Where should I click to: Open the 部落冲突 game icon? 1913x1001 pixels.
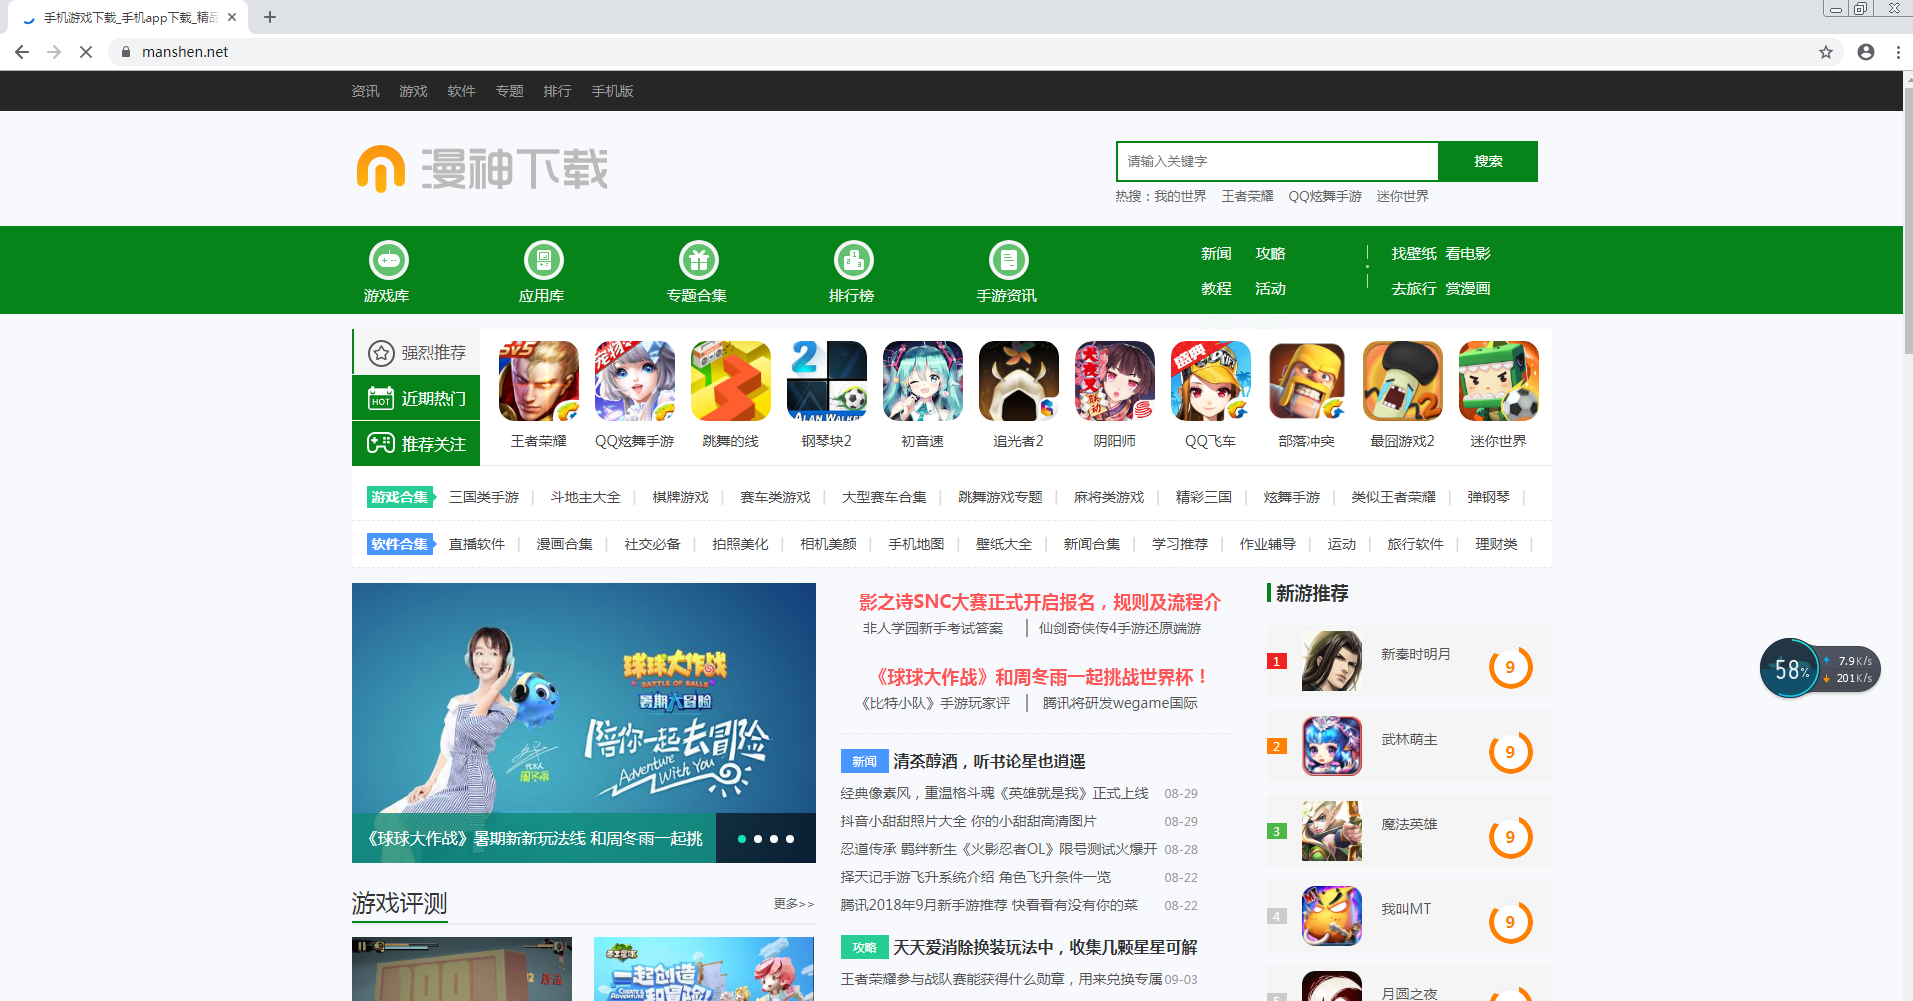point(1307,381)
